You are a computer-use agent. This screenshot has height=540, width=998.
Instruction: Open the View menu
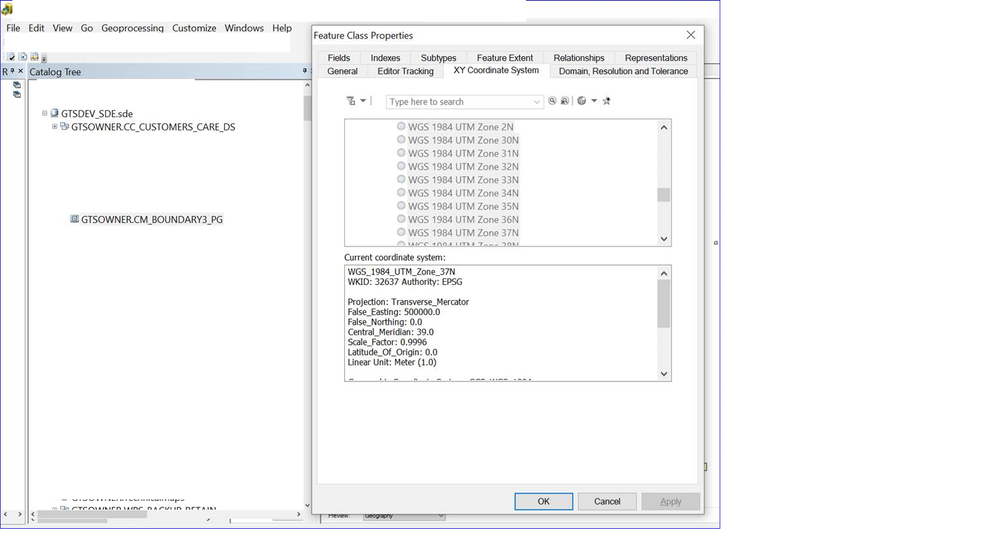pyautogui.click(x=62, y=28)
